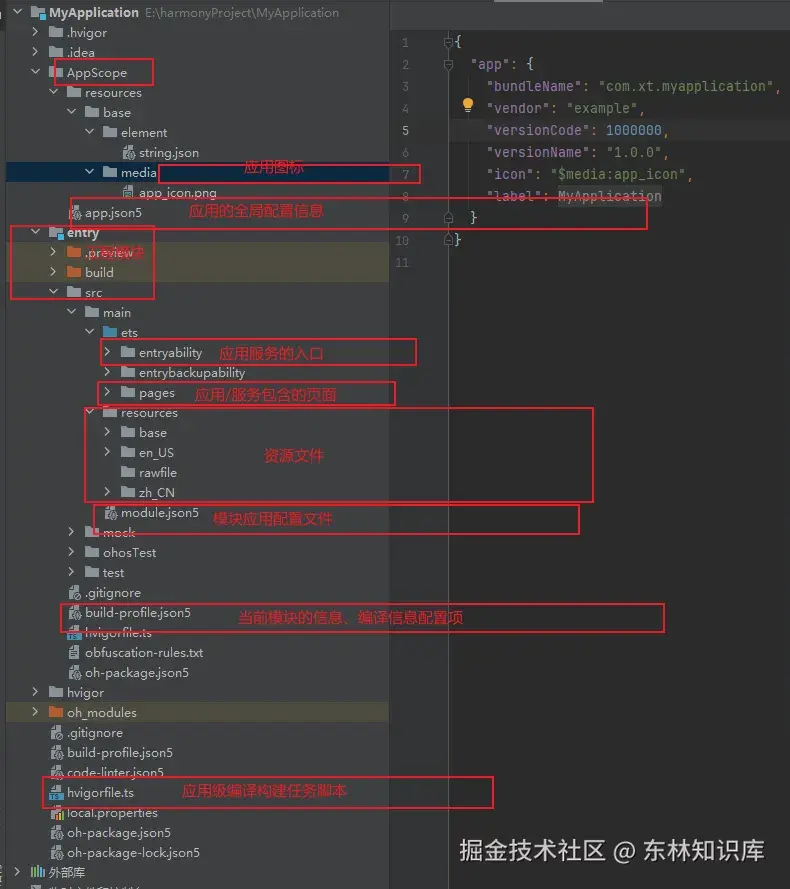Click the "bundleName" key in editor
Image resolution: width=790 pixels, height=889 pixels.
(x=533, y=86)
